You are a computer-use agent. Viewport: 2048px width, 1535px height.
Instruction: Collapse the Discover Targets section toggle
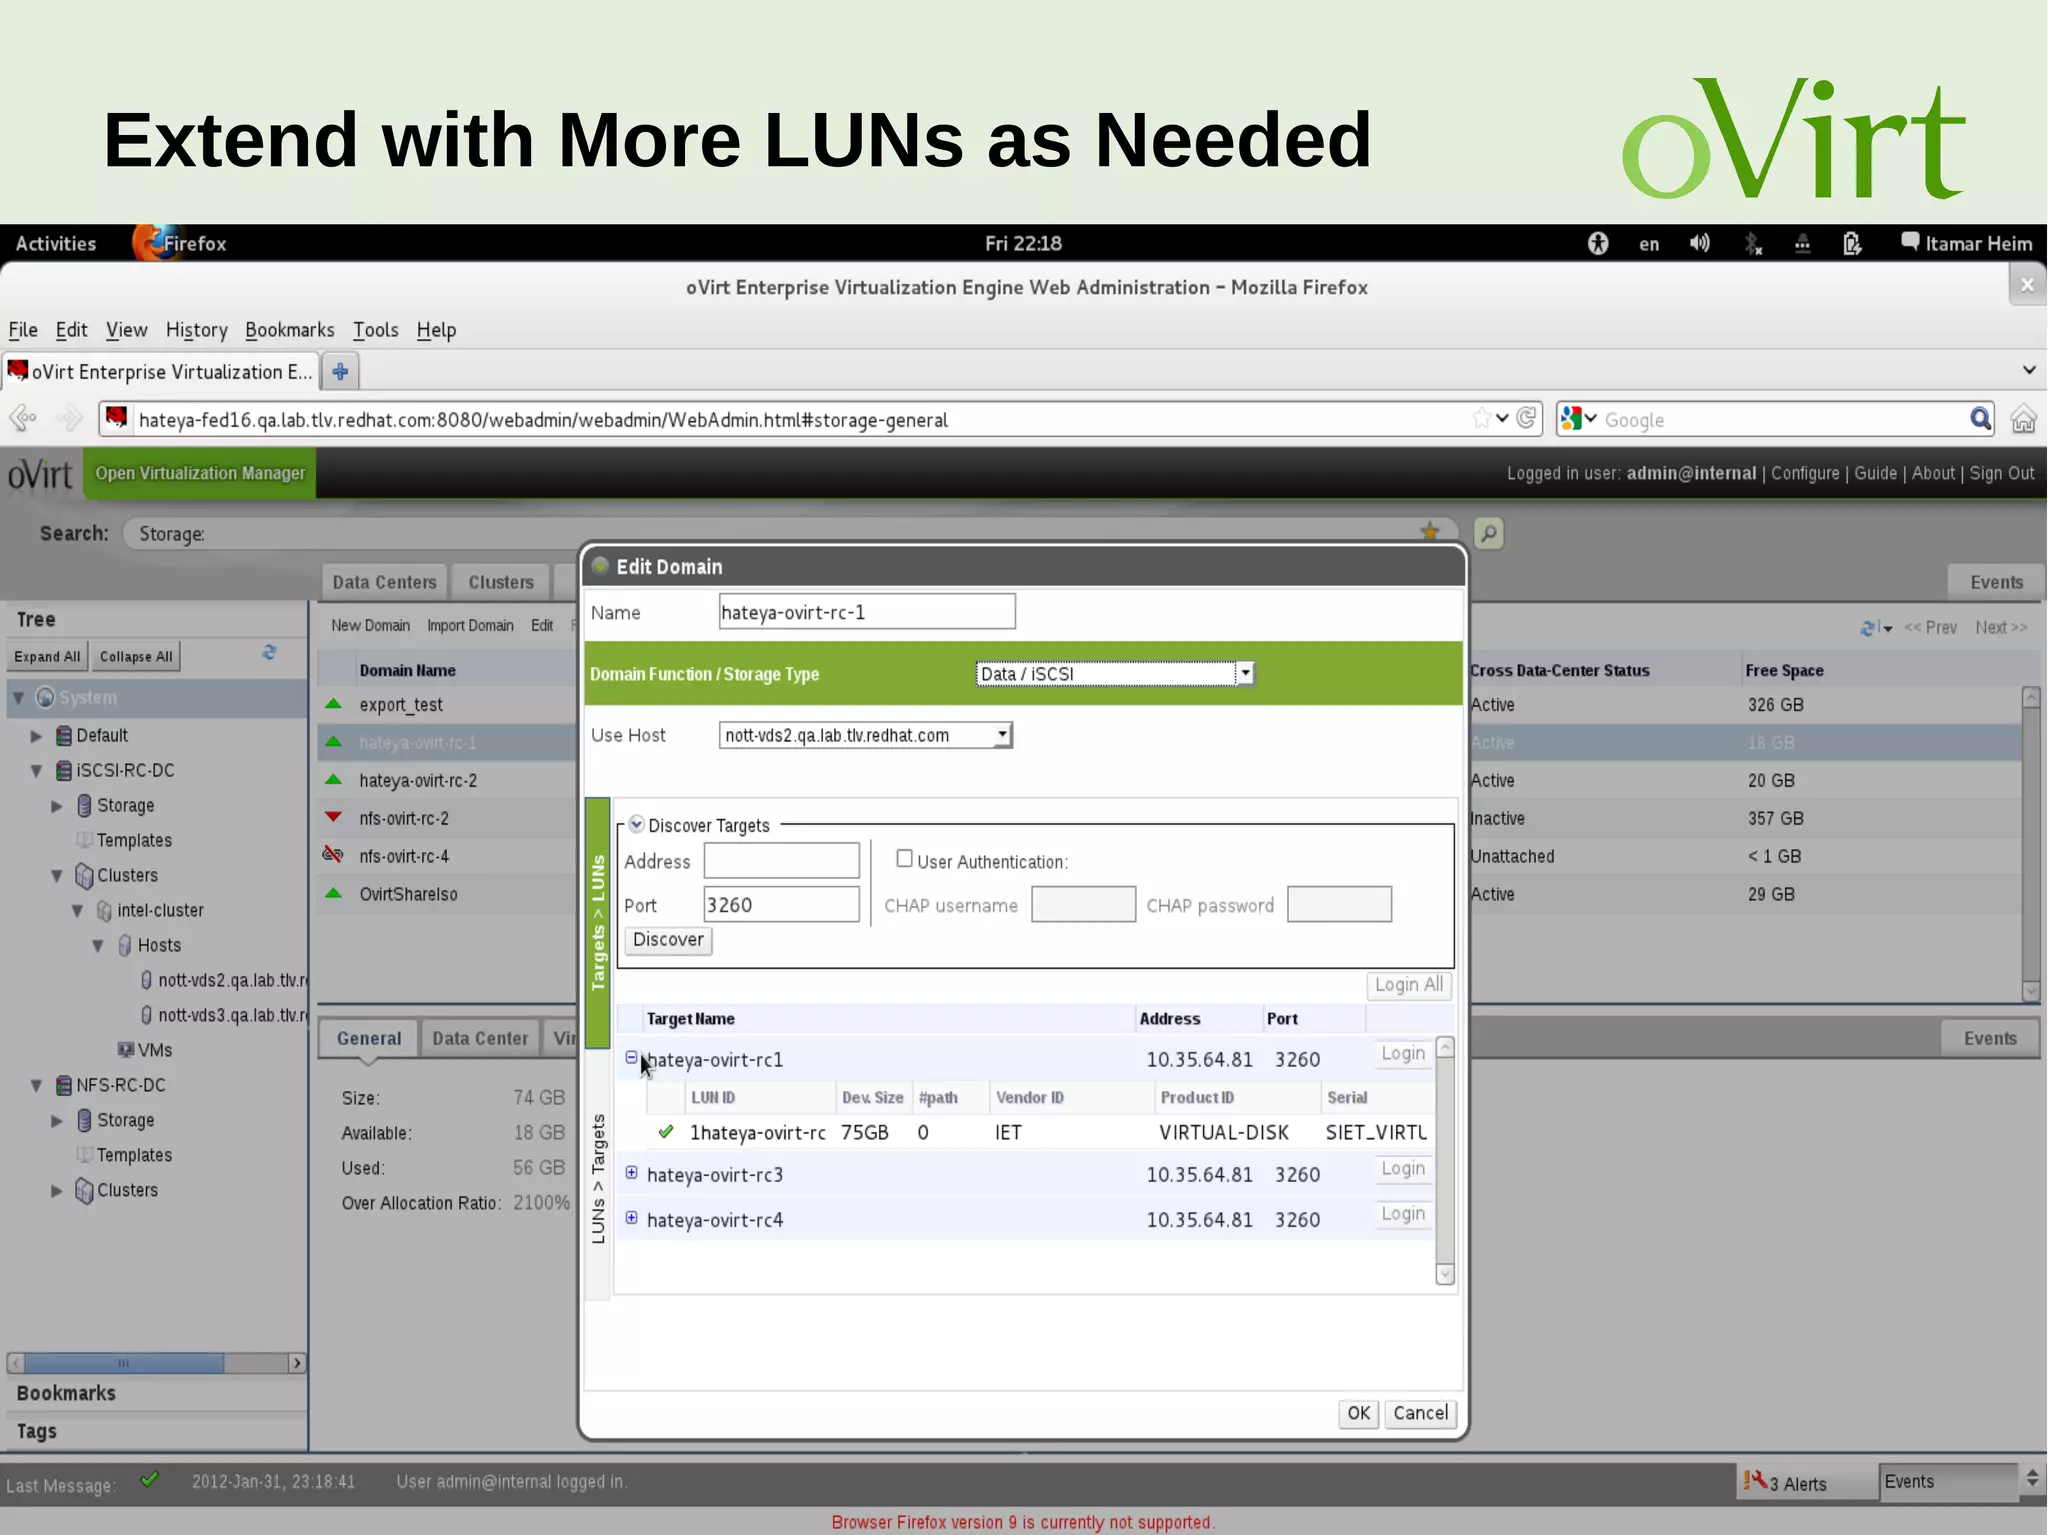pyautogui.click(x=636, y=824)
